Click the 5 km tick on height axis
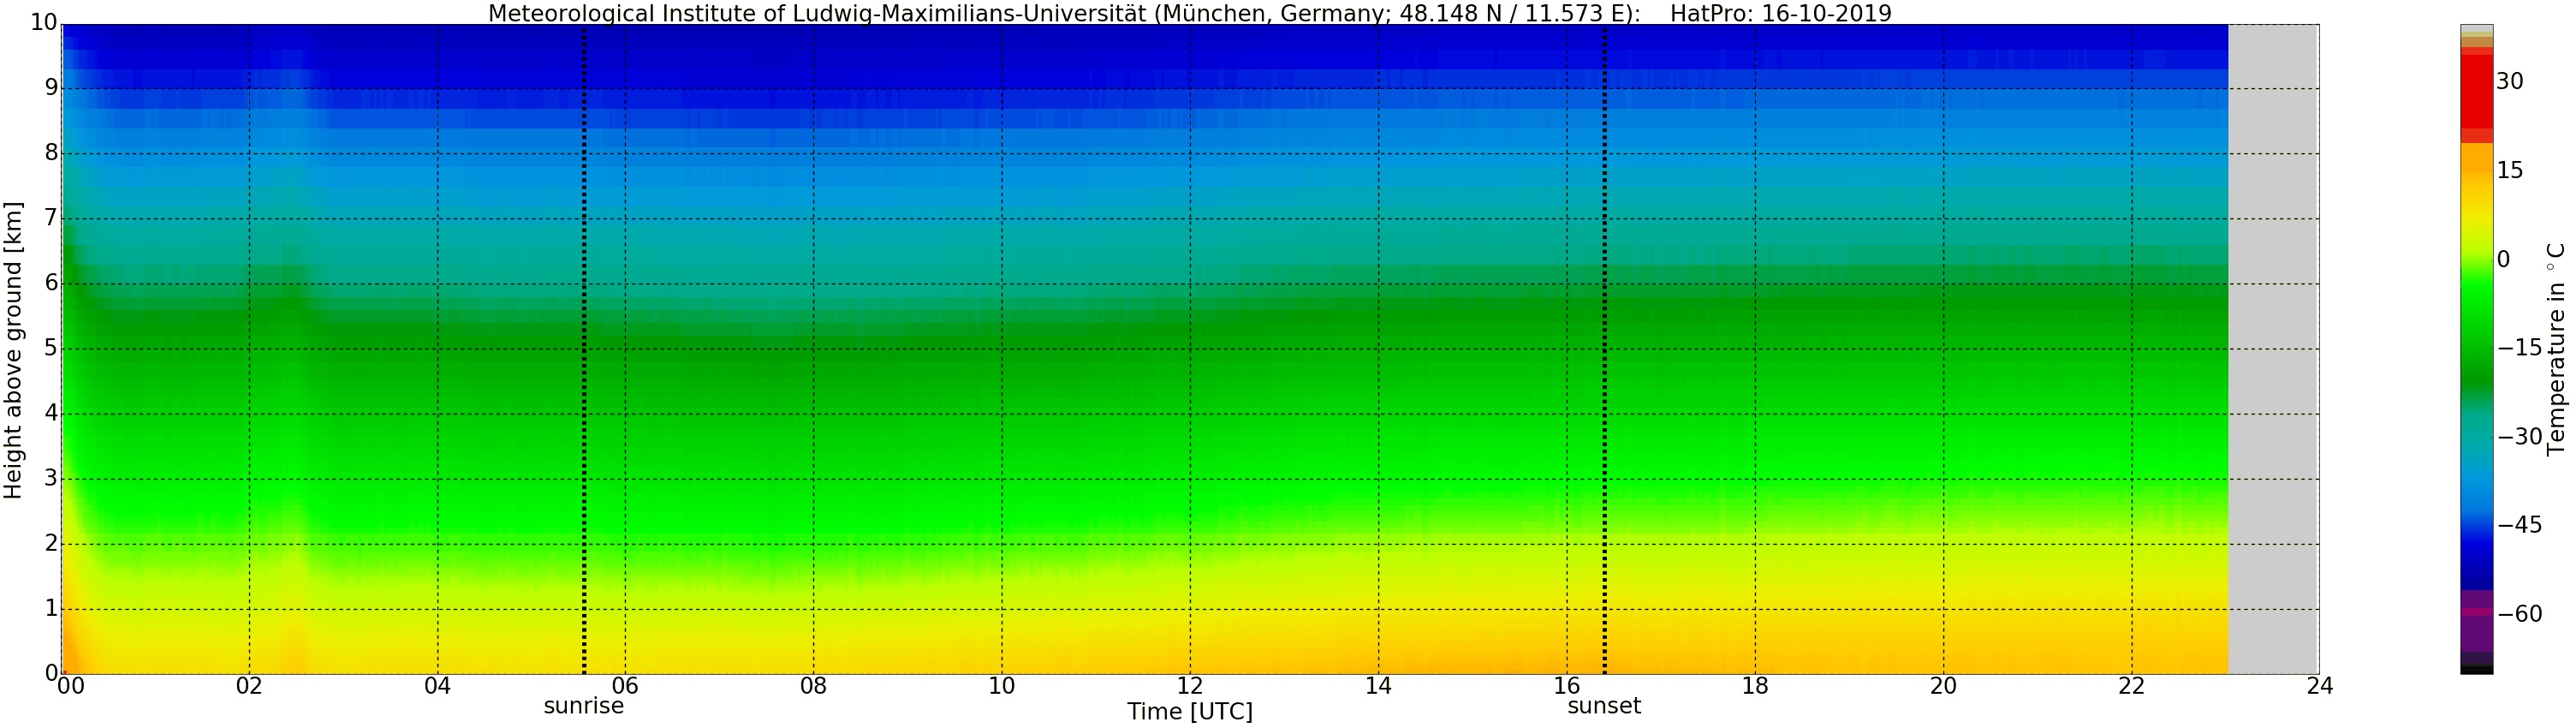The height and width of the screenshot is (728, 2576). click(x=50, y=349)
